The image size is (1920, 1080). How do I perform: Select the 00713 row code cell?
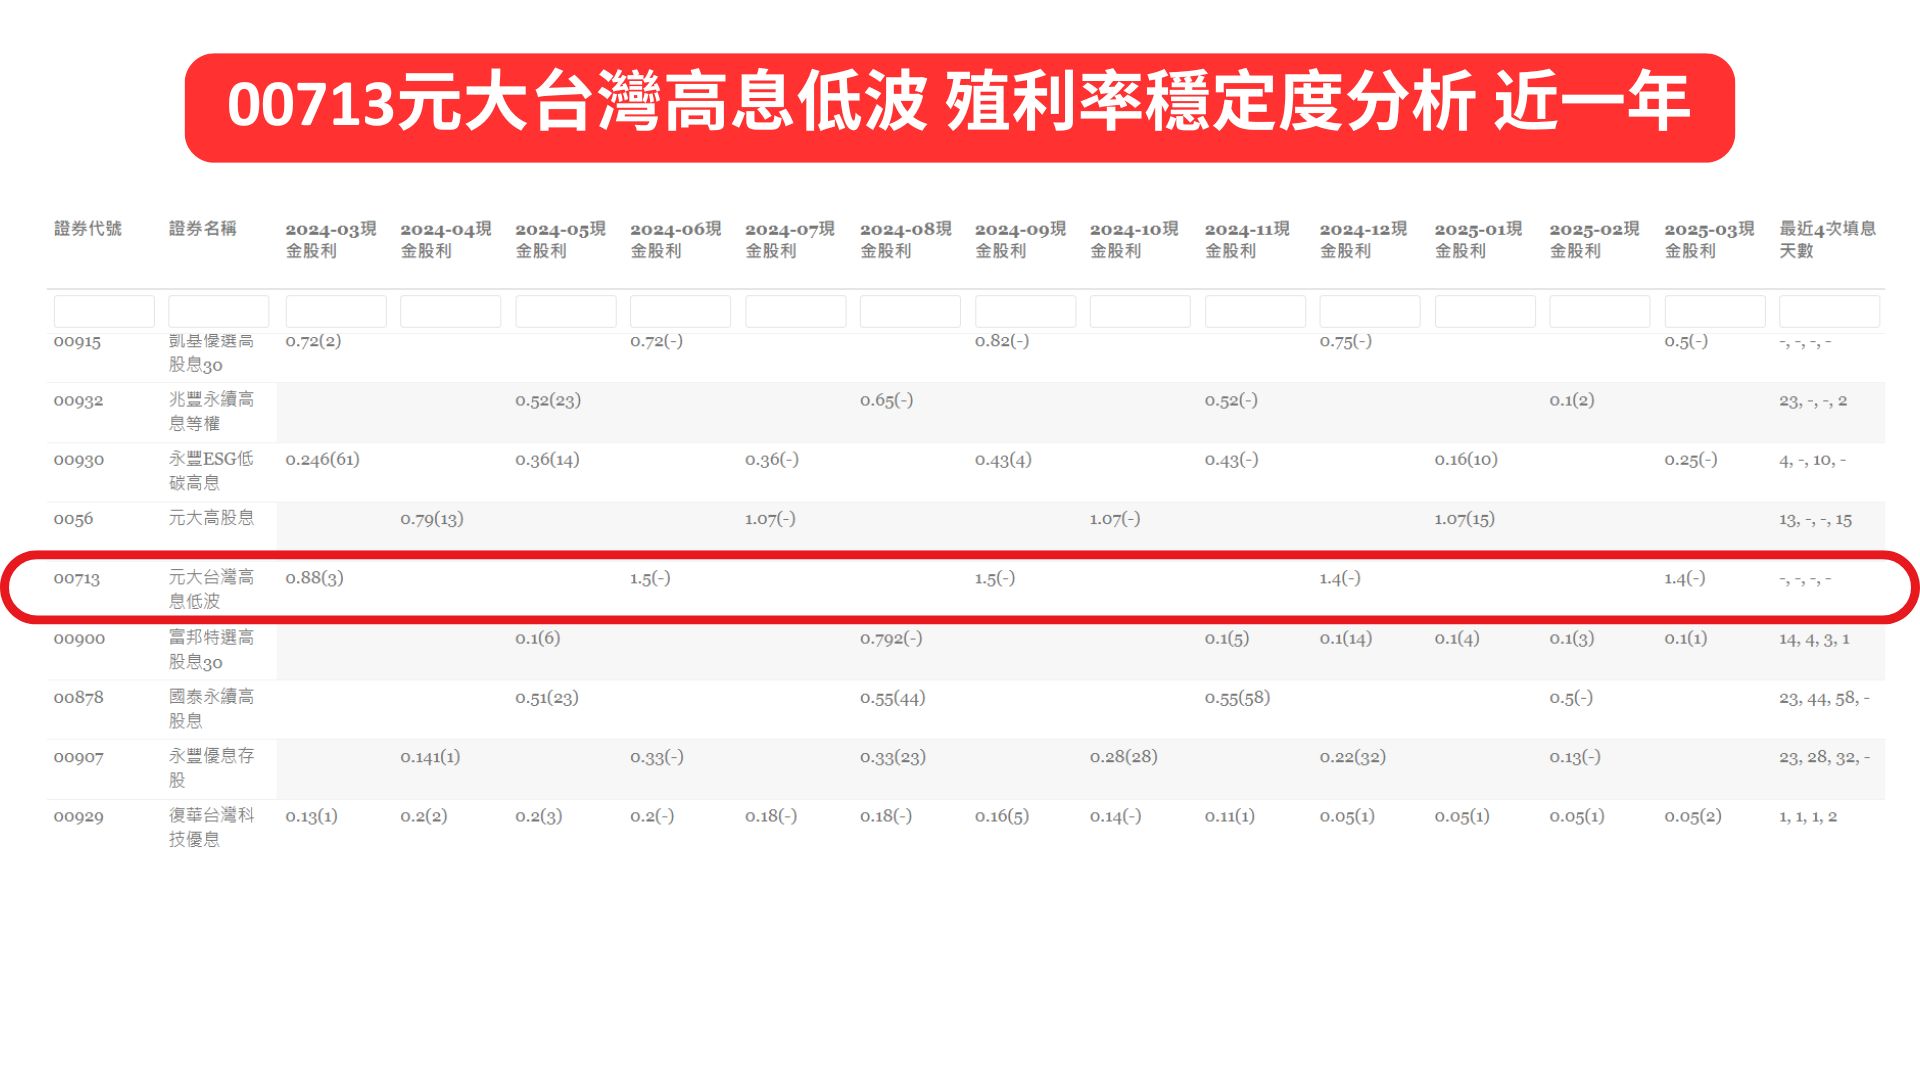[77, 579]
